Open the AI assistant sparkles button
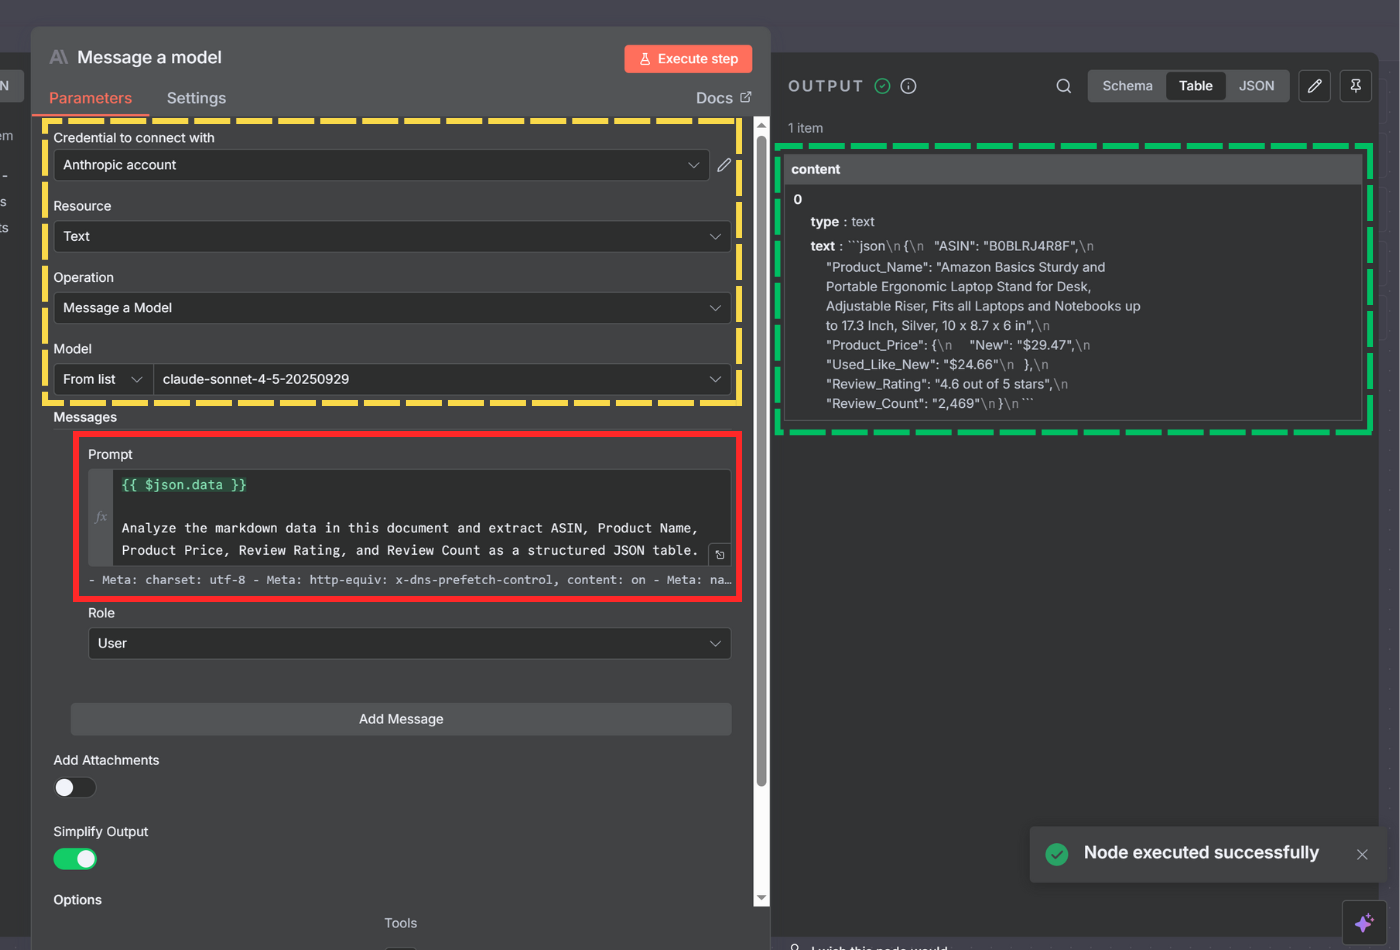Viewport: 1400px width, 950px height. [1365, 922]
